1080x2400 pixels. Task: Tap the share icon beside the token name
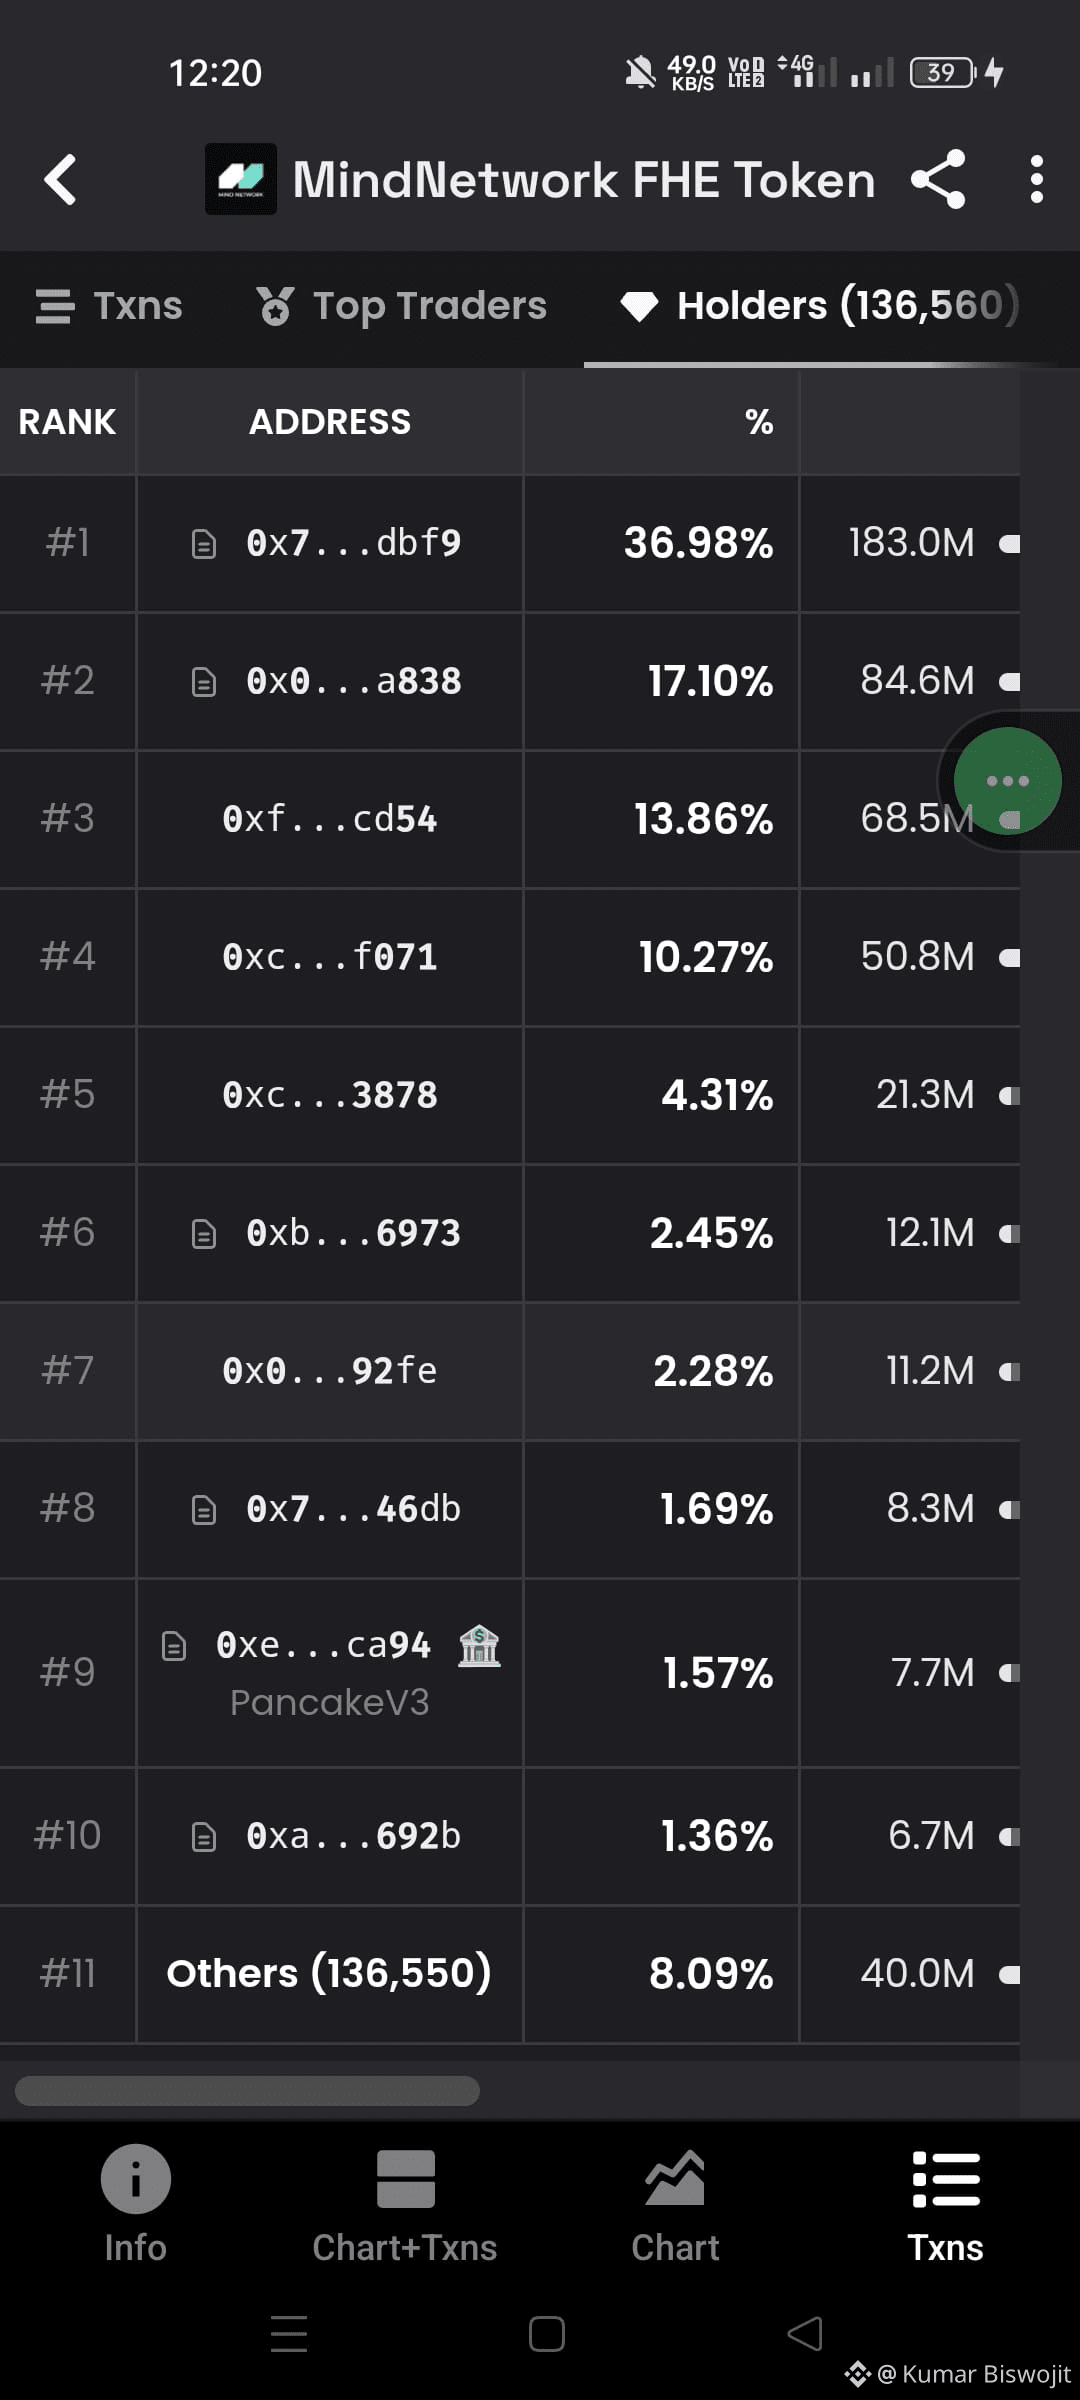click(938, 179)
